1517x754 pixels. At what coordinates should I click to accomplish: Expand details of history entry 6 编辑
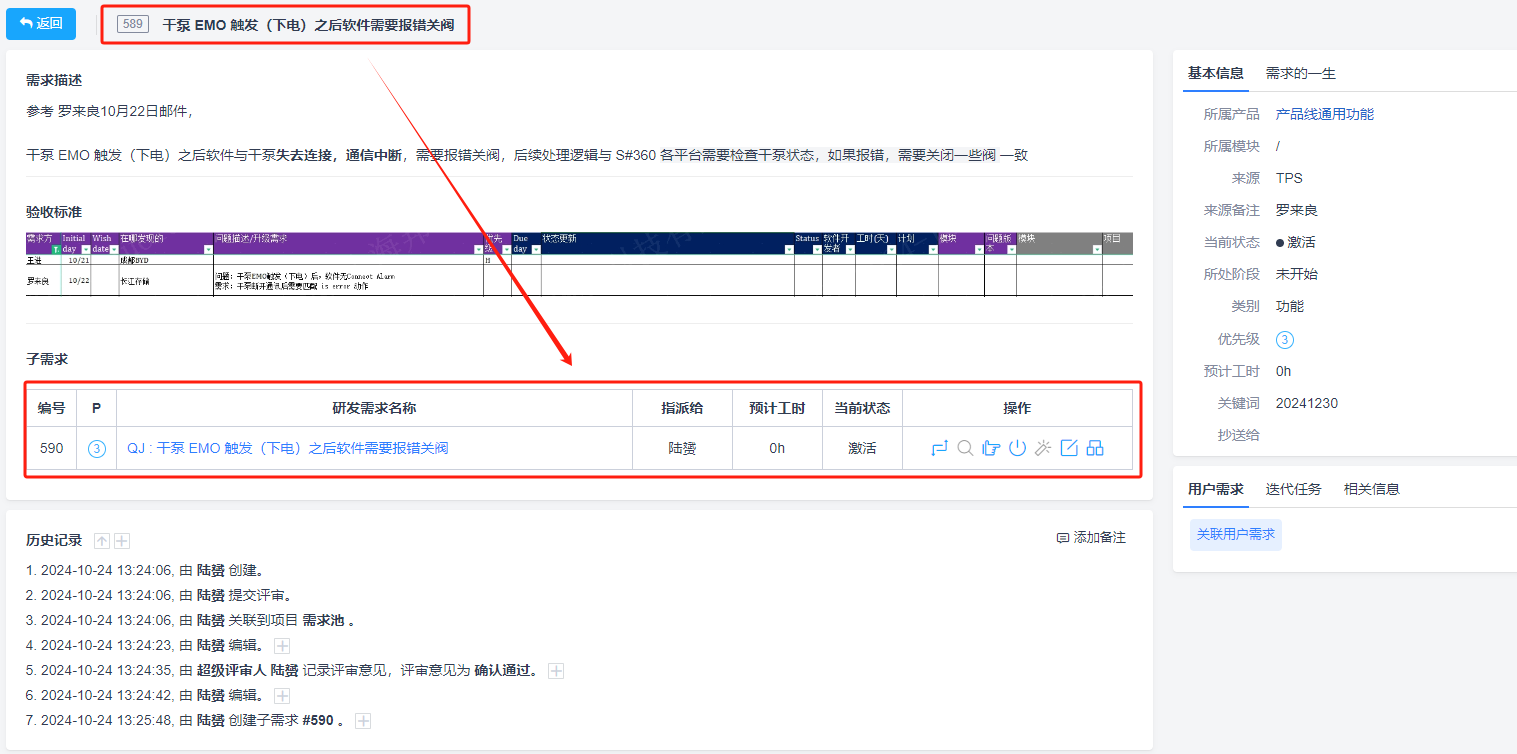(282, 696)
